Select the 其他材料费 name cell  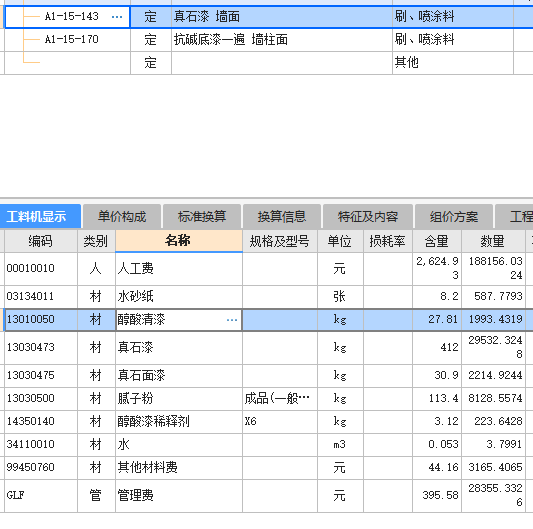[179, 467]
